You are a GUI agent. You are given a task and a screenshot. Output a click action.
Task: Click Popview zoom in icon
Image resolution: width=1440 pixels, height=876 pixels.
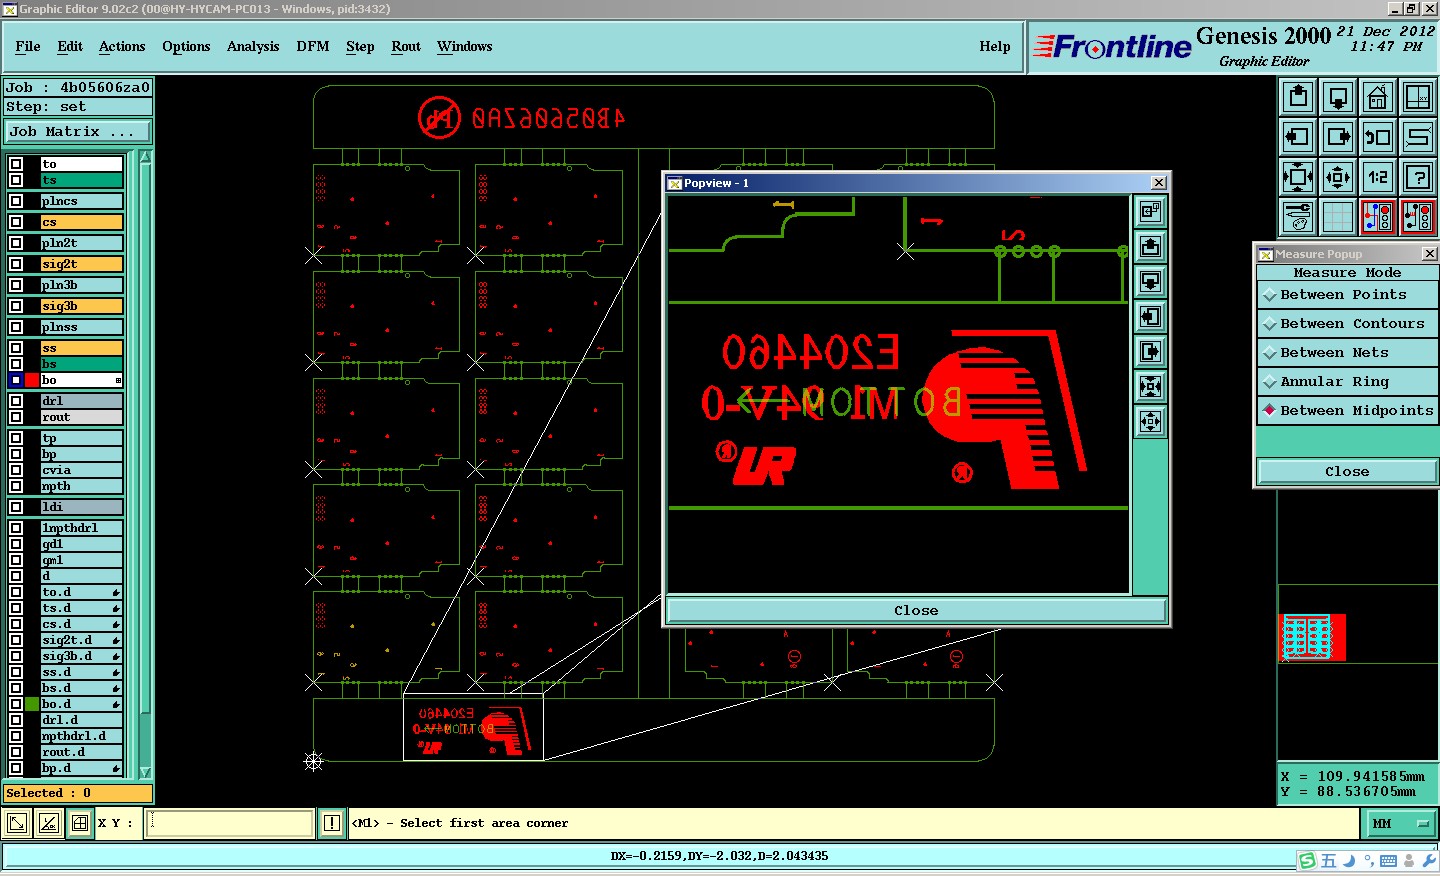coord(1150,386)
